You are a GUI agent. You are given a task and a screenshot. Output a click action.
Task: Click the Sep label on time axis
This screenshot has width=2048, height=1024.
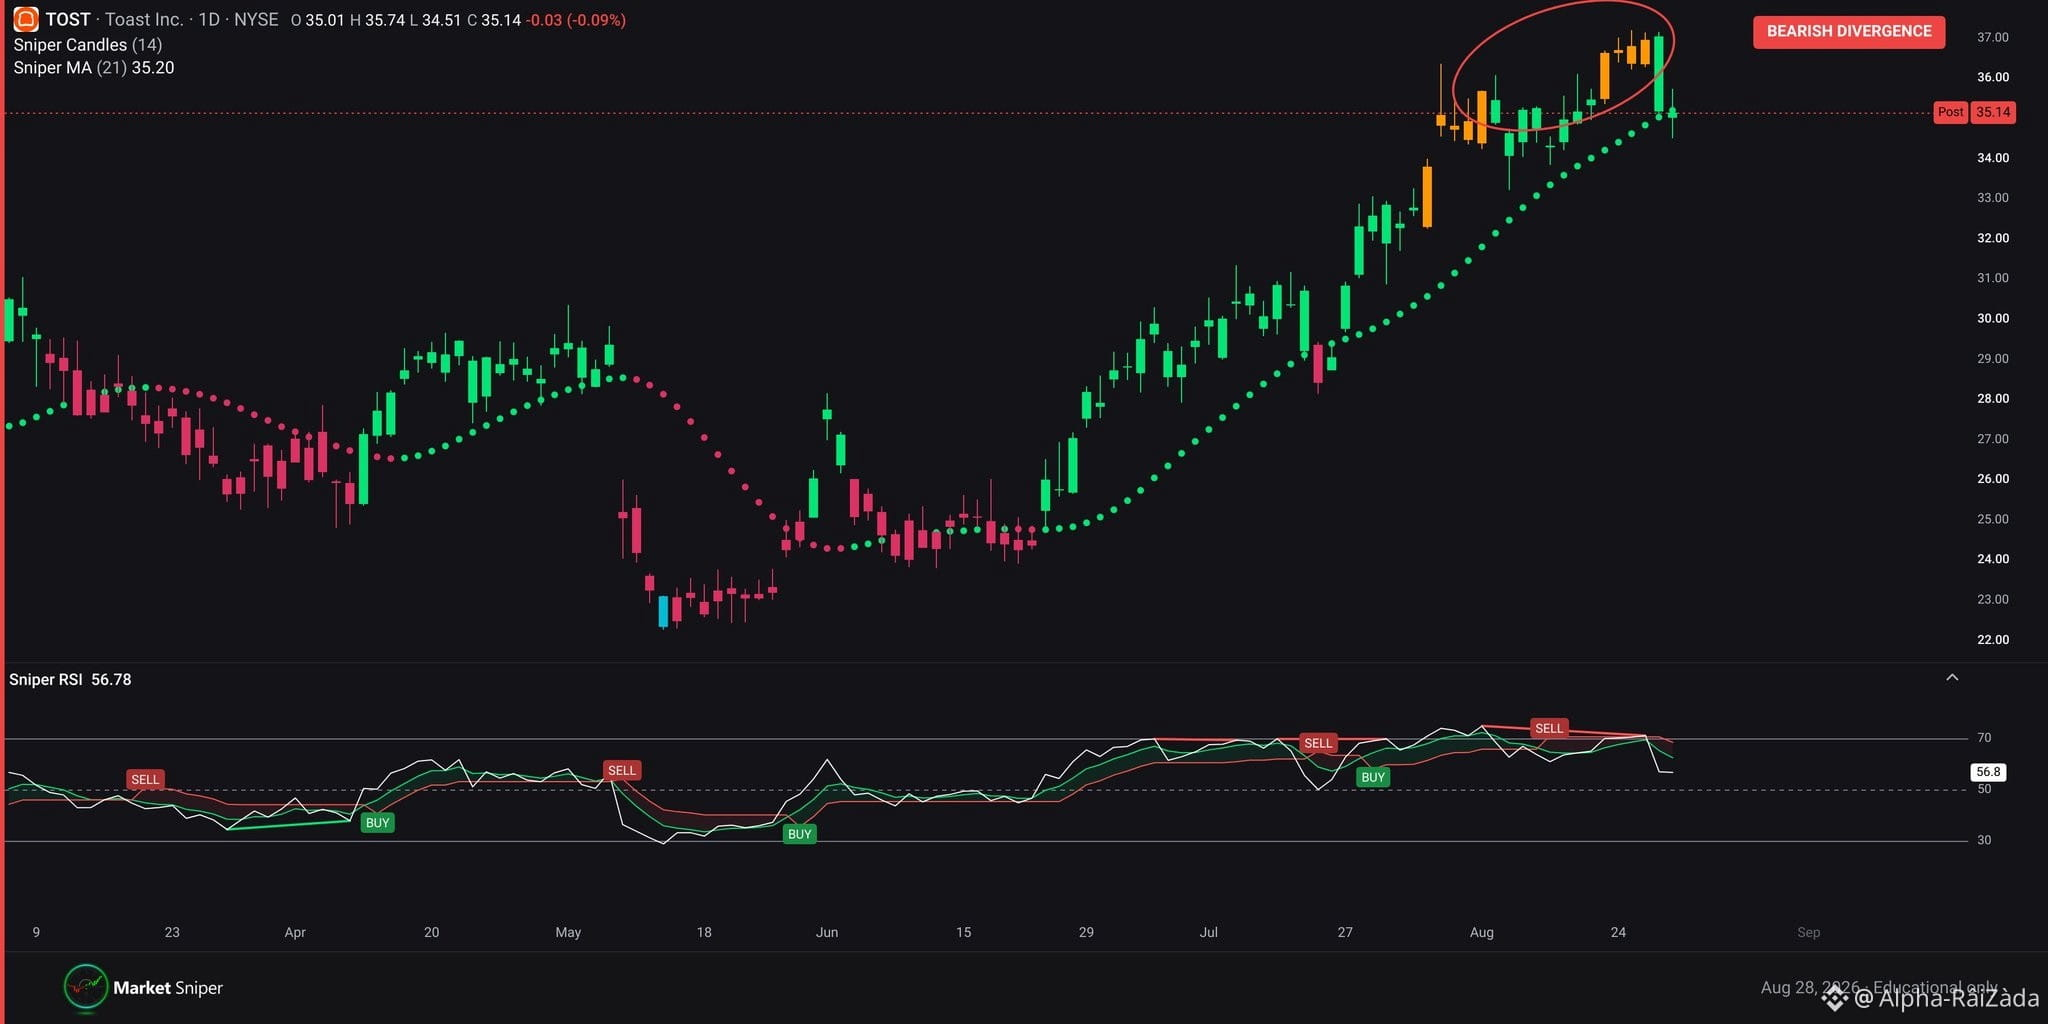tap(1809, 932)
